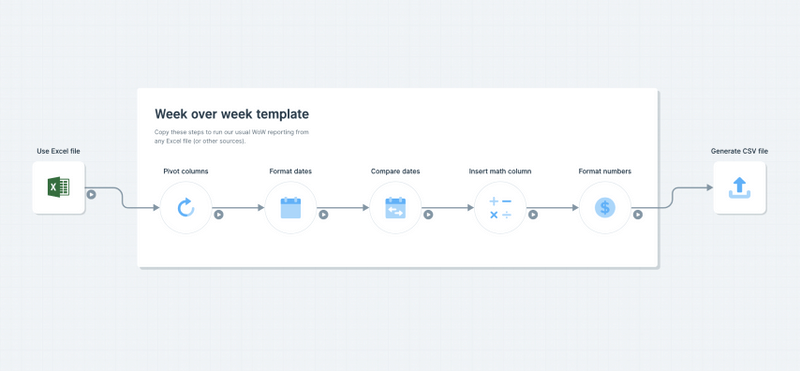Run the Pivot columns step play button
Image resolution: width=800 pixels, height=371 pixels.
click(218, 215)
